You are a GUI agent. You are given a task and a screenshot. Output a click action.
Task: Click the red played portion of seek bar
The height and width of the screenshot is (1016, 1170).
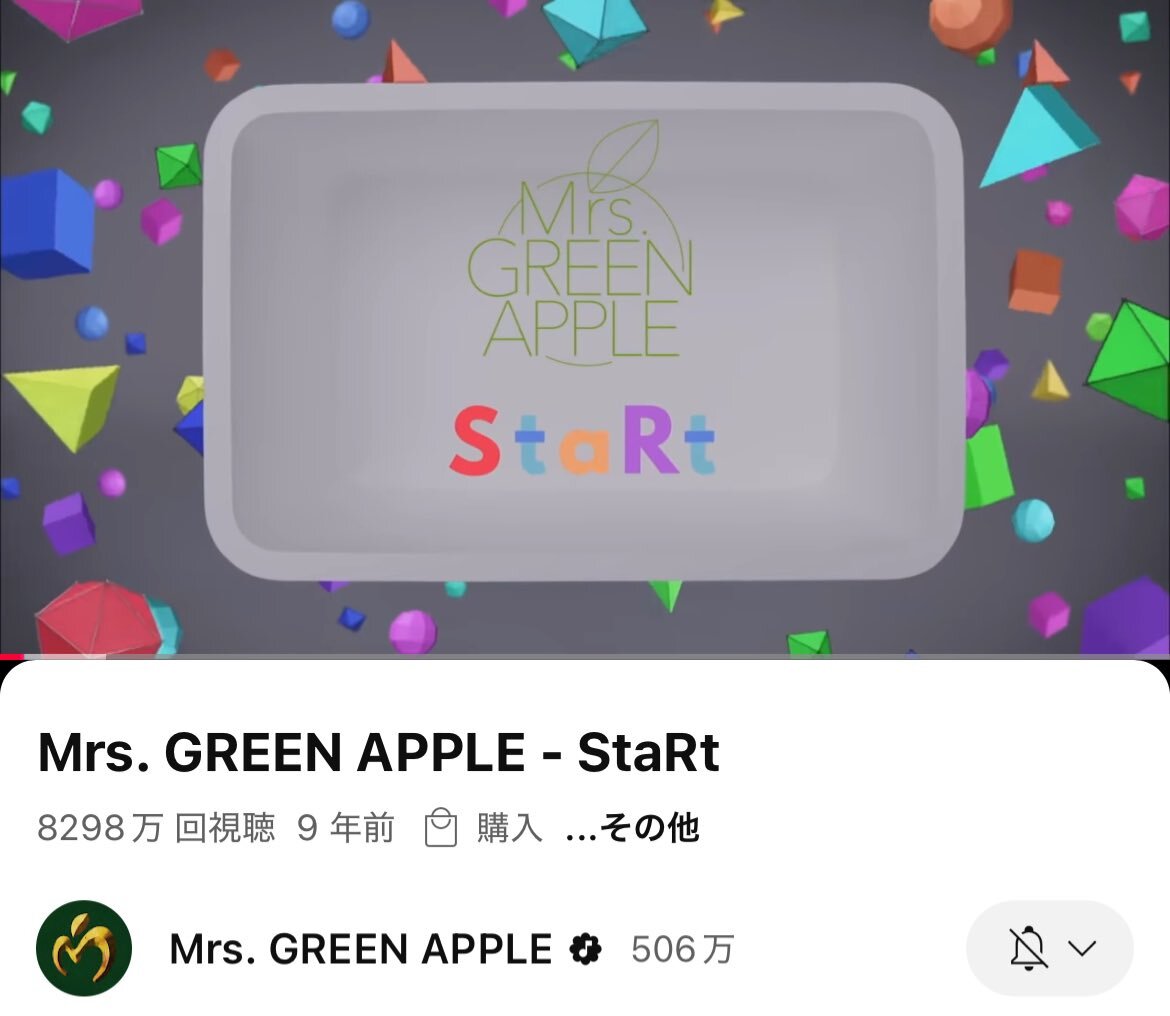[x=12, y=656]
